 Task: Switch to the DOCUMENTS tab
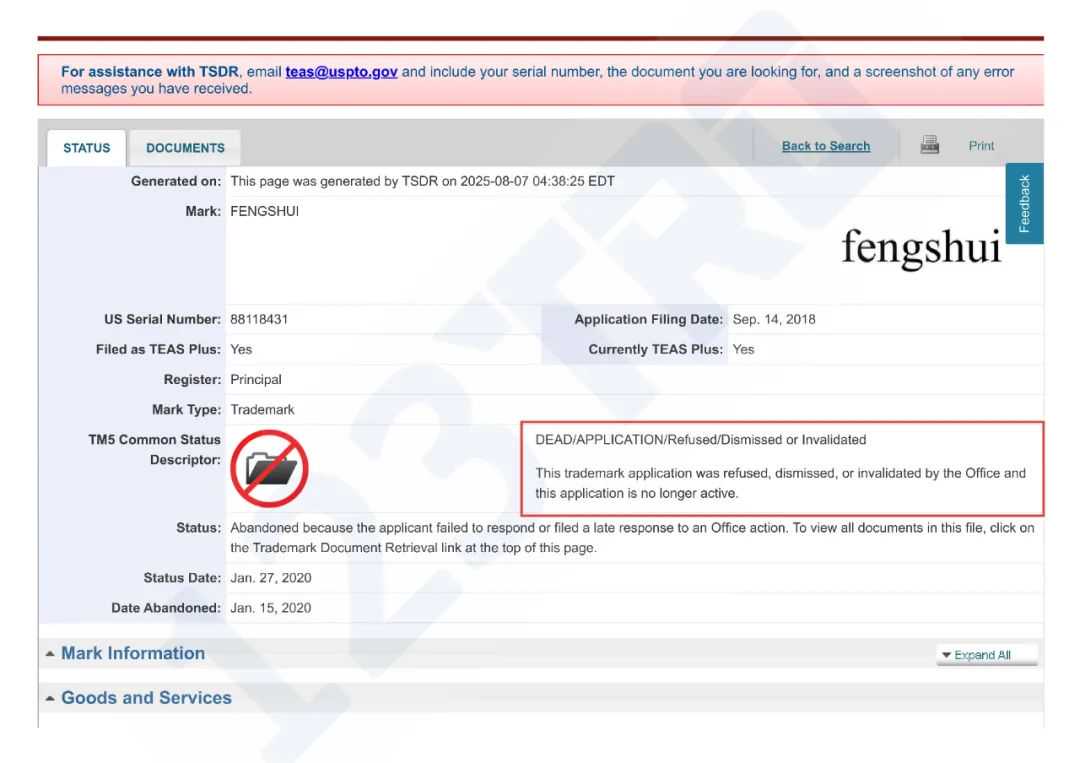[x=185, y=148]
